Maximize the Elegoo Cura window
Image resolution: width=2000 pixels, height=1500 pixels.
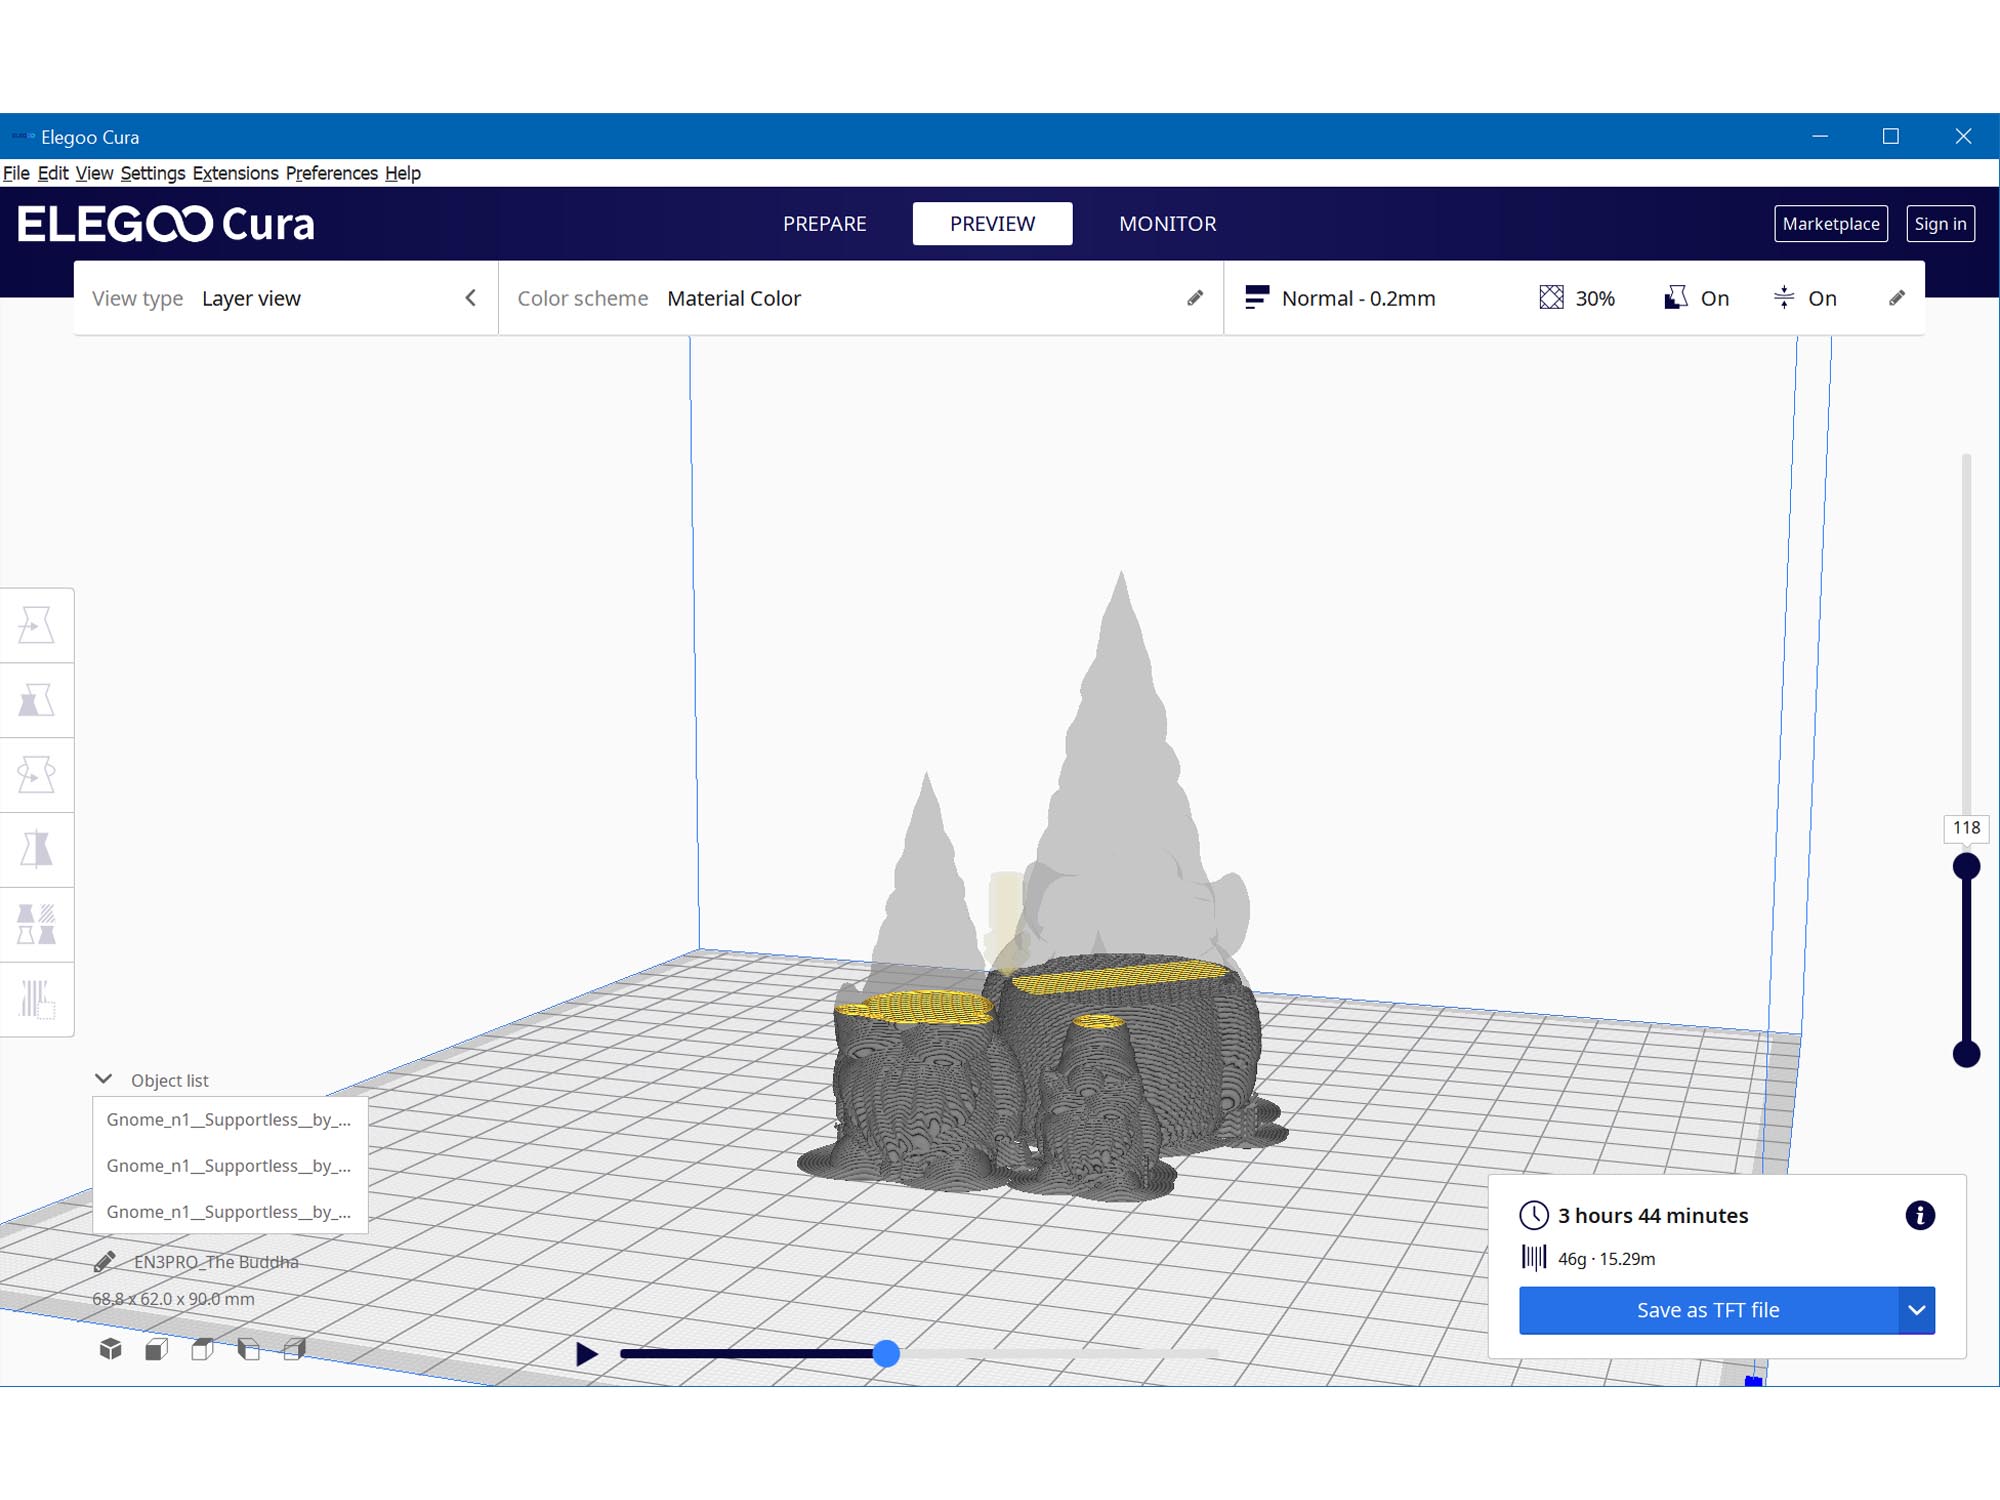point(1891,136)
